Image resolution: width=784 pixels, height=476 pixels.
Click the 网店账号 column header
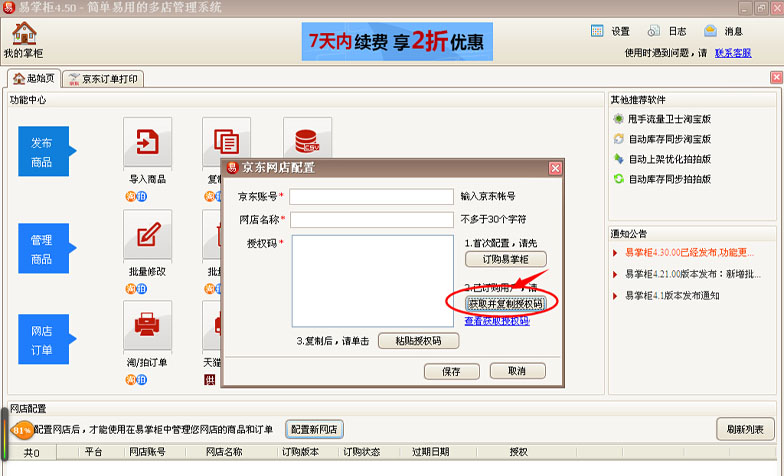coord(147,452)
